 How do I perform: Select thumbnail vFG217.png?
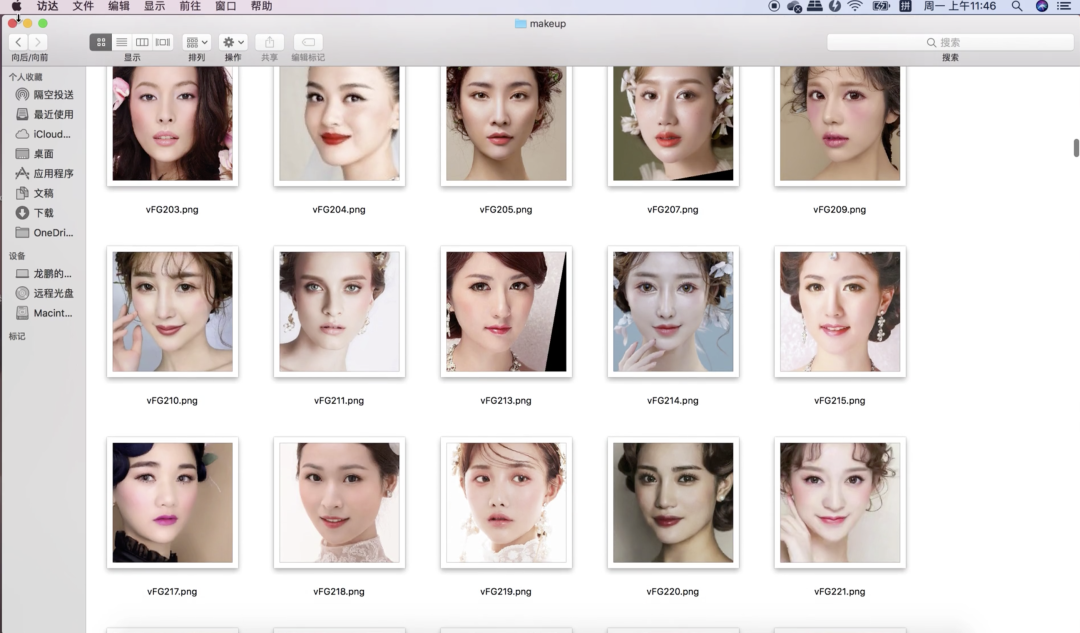click(172, 503)
